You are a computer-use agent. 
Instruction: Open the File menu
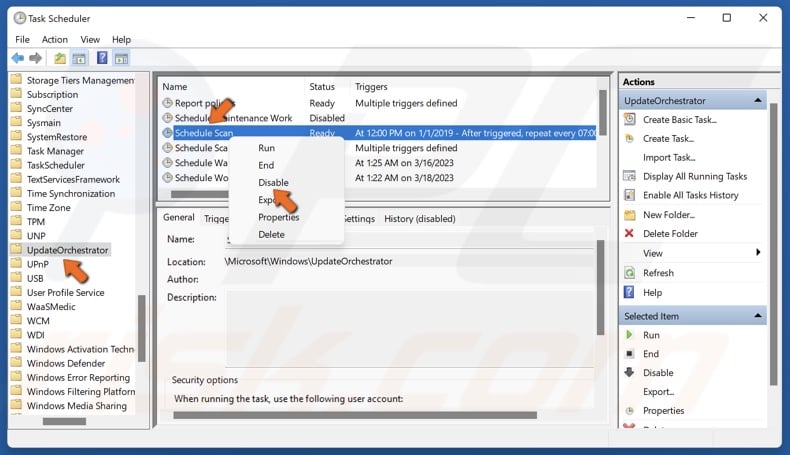22,39
